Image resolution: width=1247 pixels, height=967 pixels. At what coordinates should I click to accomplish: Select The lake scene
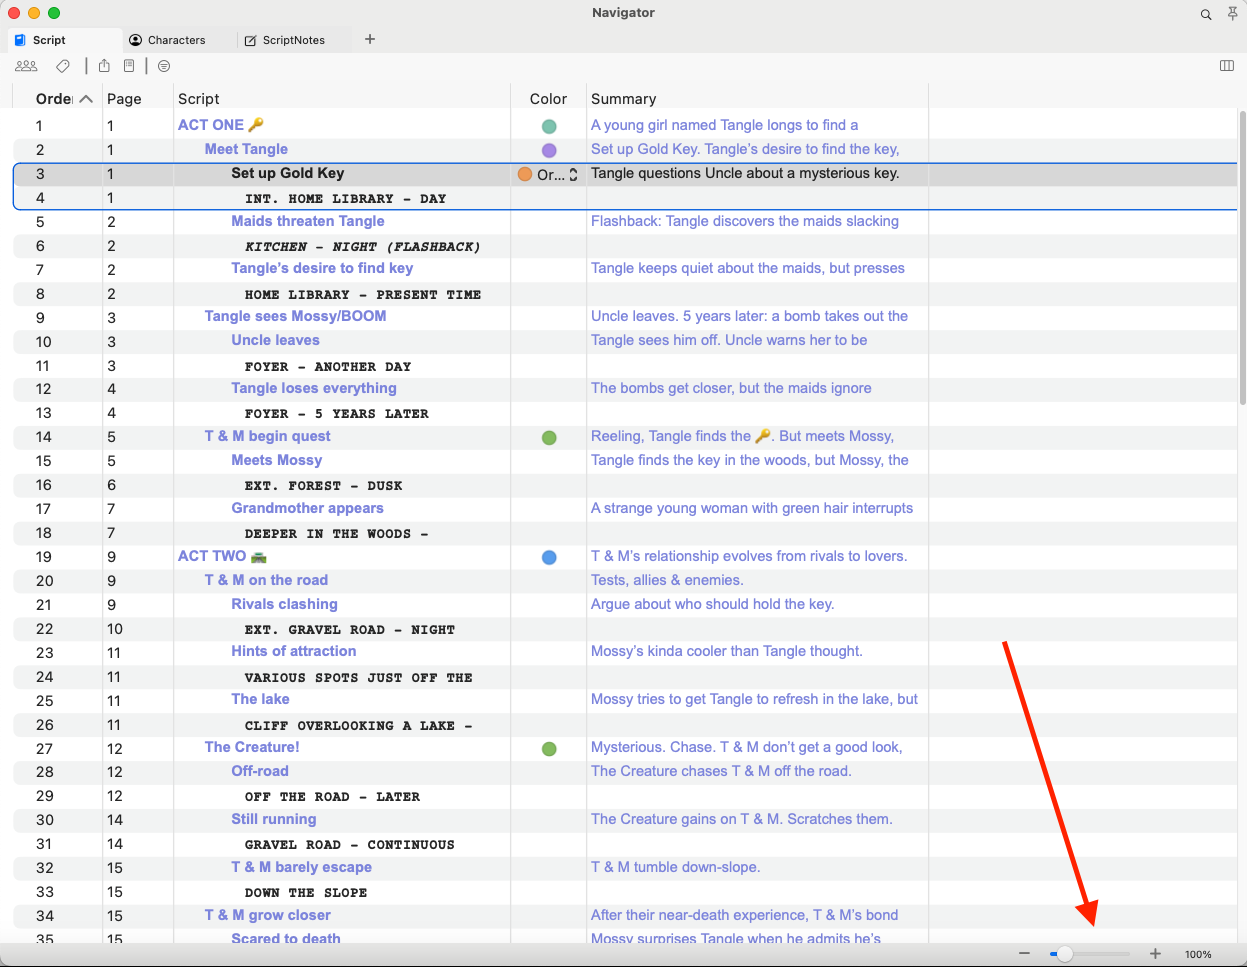point(261,699)
